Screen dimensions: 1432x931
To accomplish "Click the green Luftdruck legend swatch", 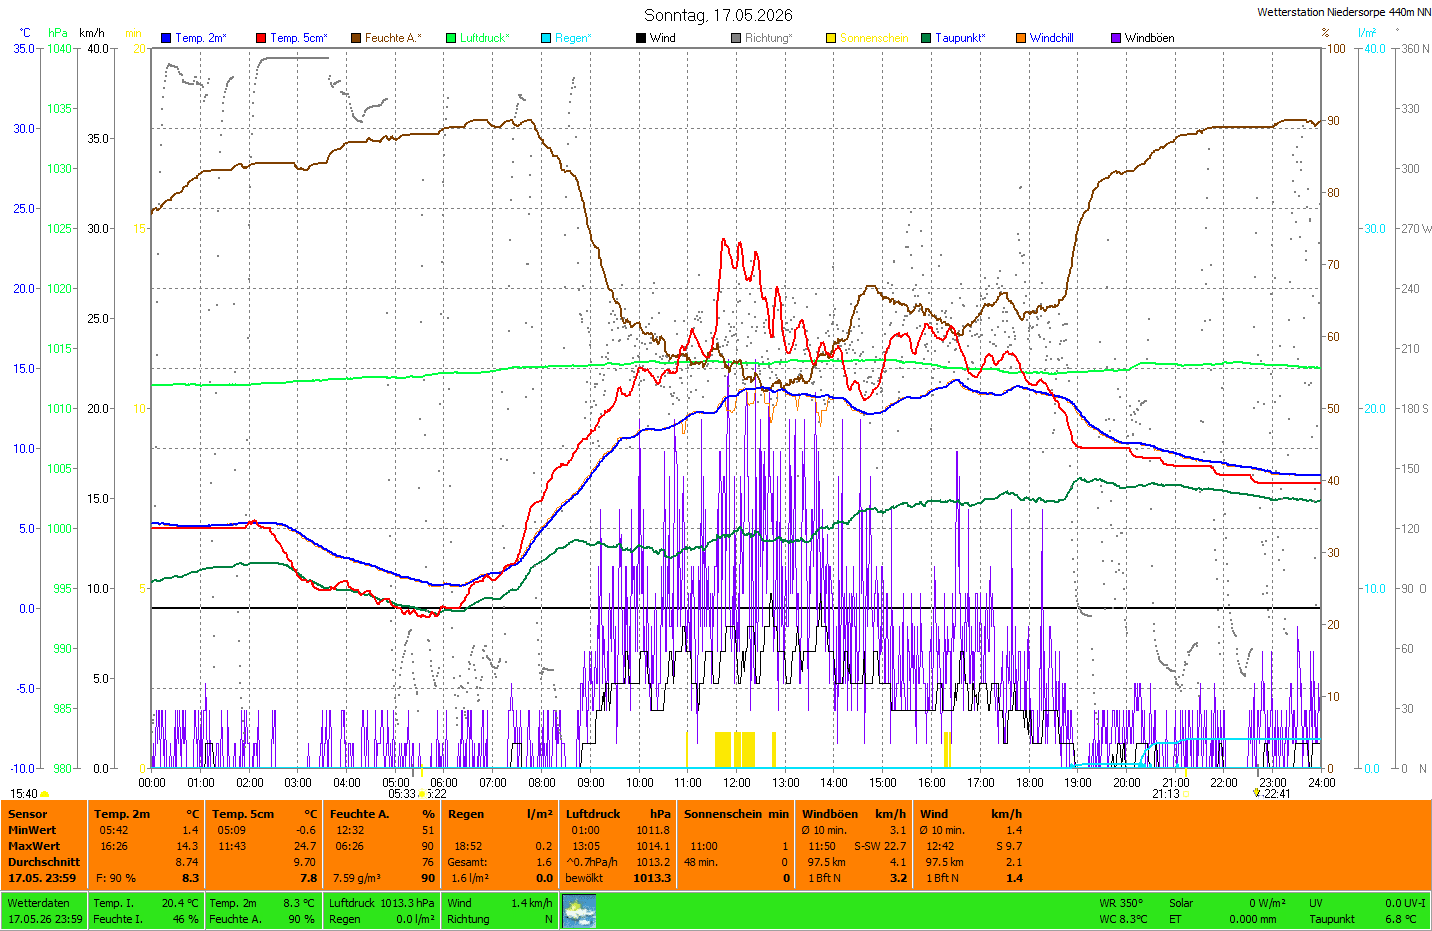I will point(451,38).
